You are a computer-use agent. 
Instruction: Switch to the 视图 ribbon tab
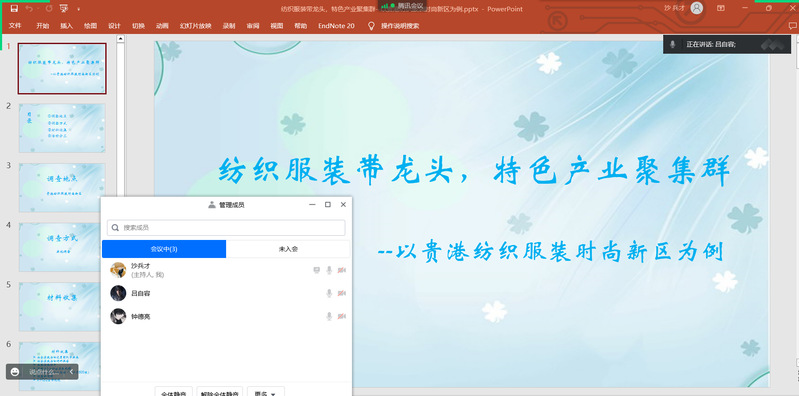(277, 25)
